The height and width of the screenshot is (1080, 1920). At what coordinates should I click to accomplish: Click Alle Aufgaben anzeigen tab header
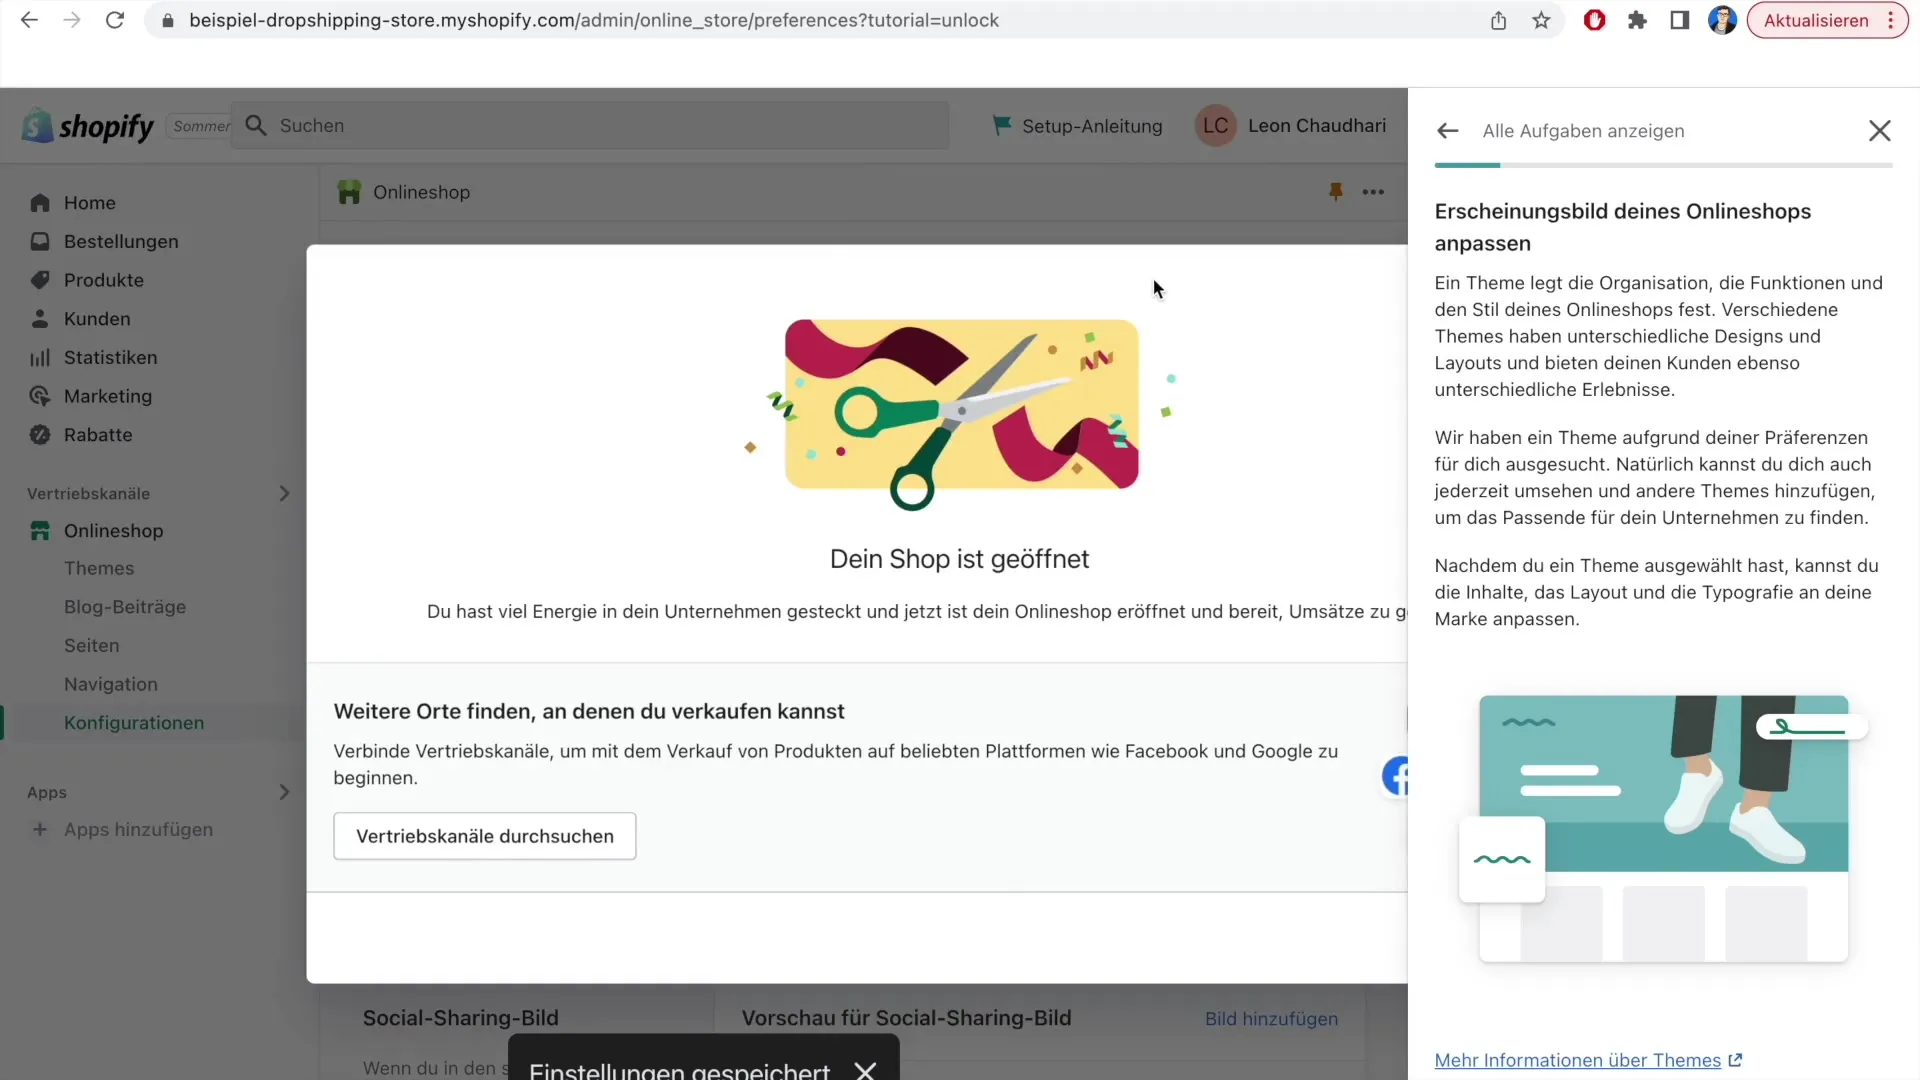(1584, 131)
